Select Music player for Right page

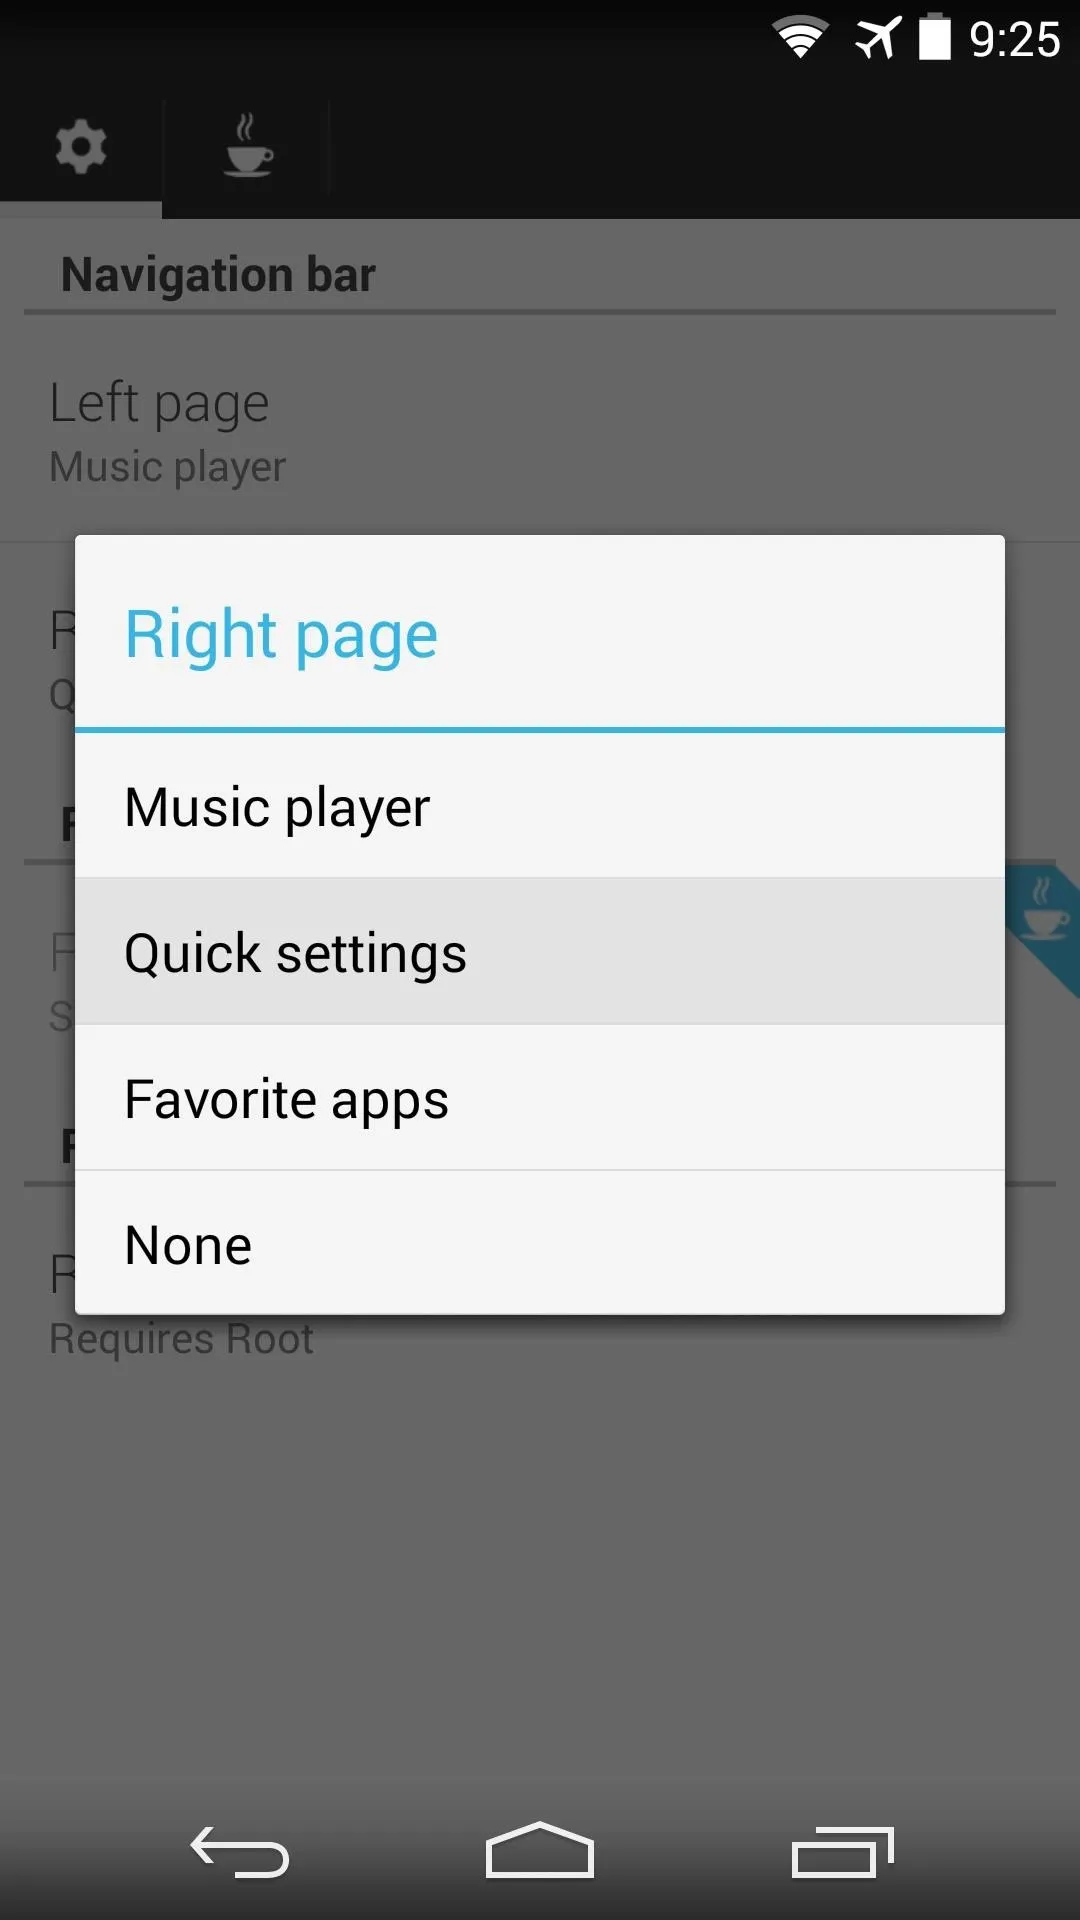coord(540,806)
